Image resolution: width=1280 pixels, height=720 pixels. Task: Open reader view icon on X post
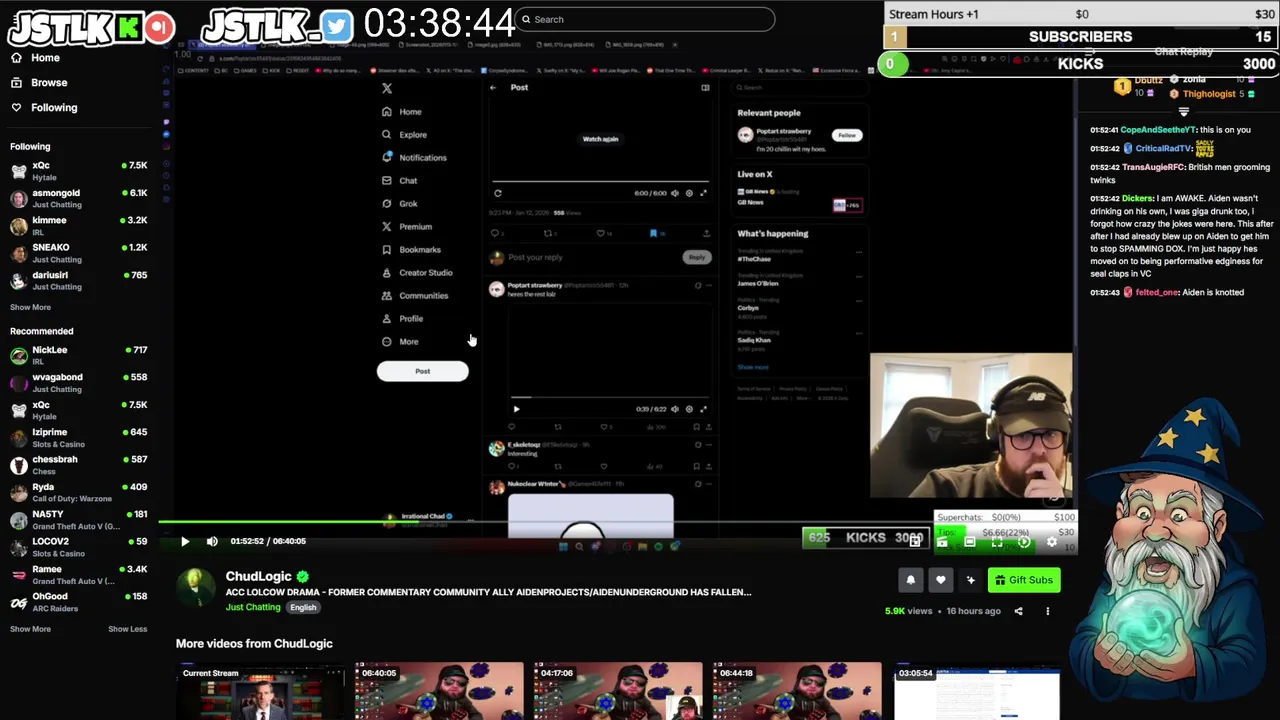point(705,88)
